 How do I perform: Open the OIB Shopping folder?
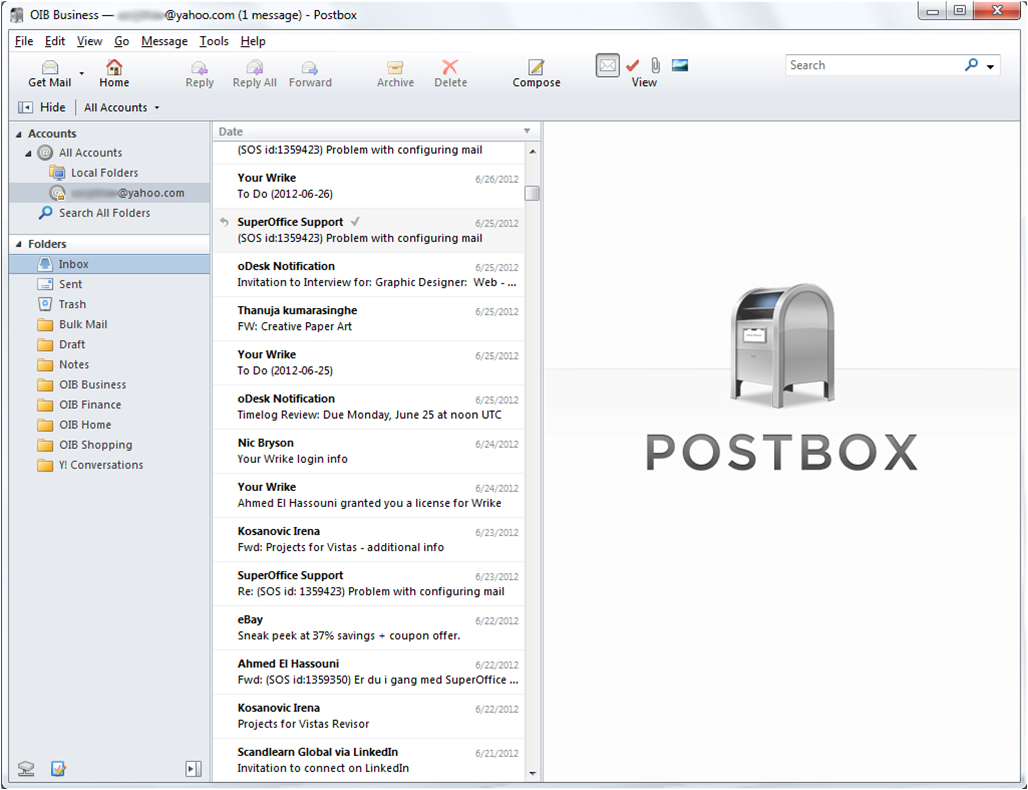click(x=96, y=444)
